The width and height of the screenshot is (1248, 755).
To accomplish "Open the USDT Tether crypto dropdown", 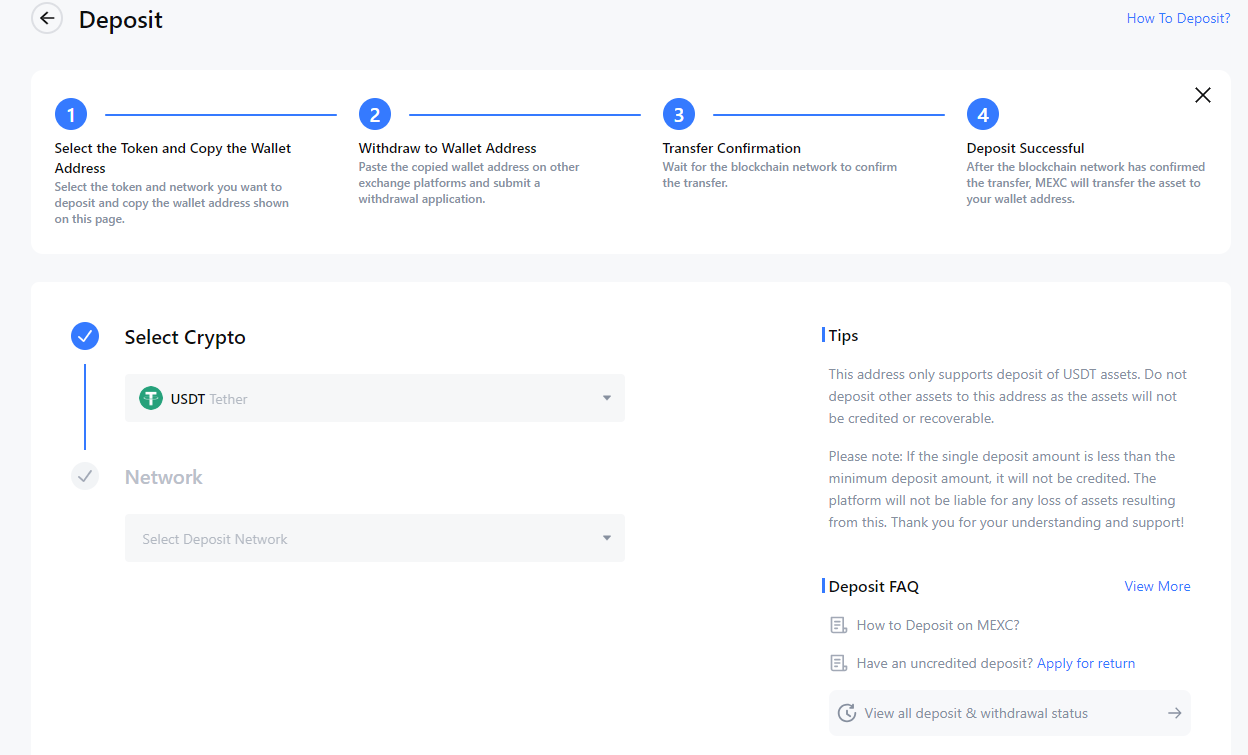I will (x=374, y=399).
